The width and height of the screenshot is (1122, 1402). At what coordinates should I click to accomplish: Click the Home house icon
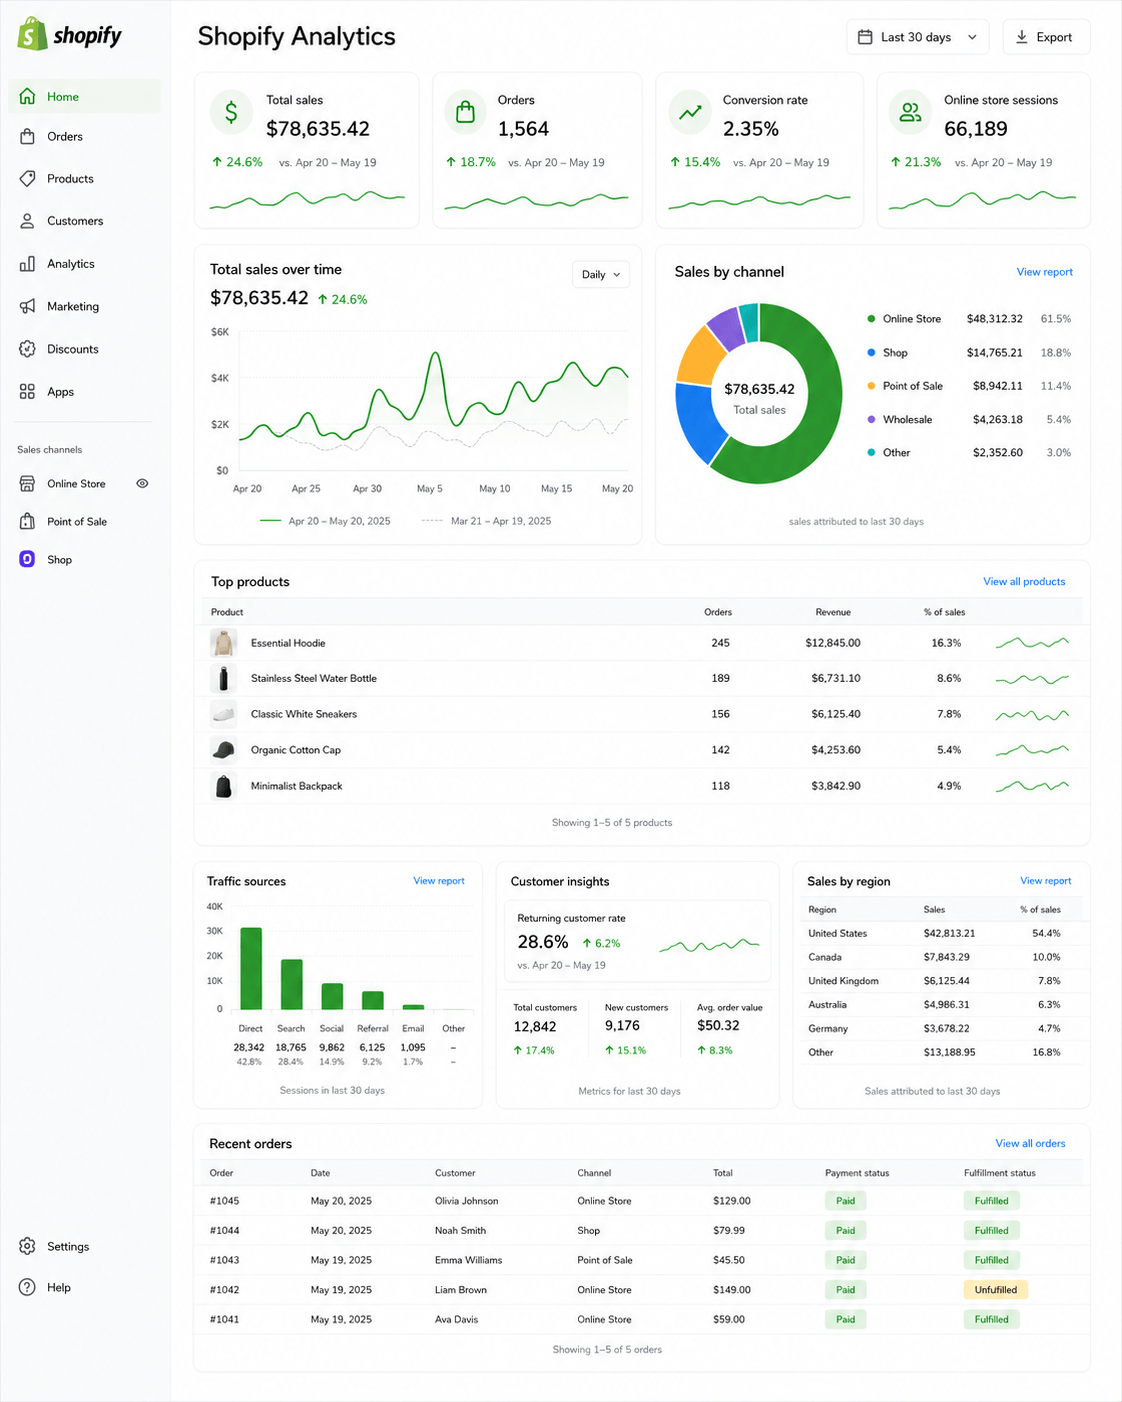coord(27,96)
